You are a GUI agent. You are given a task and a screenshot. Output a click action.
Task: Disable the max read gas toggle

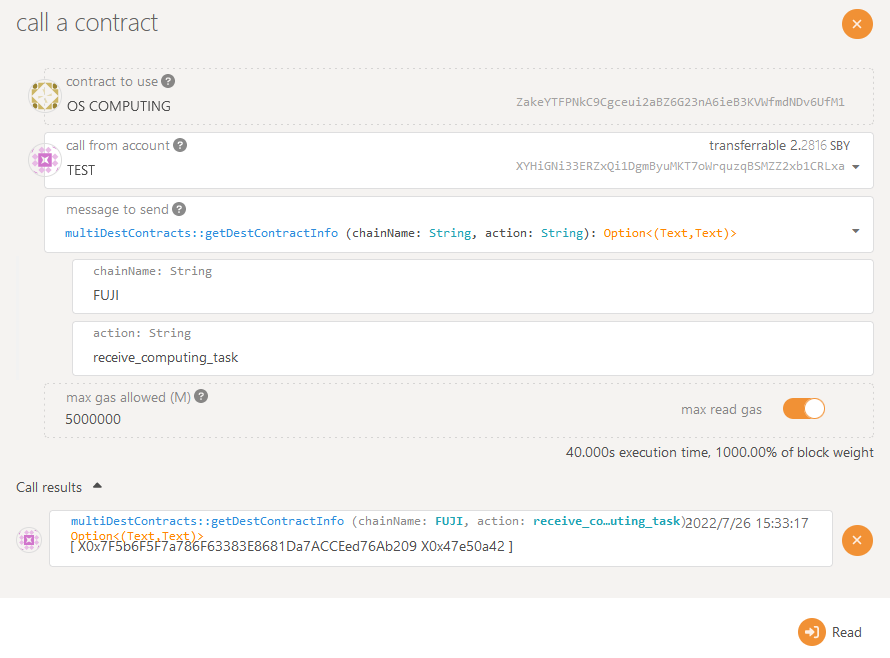click(x=803, y=408)
